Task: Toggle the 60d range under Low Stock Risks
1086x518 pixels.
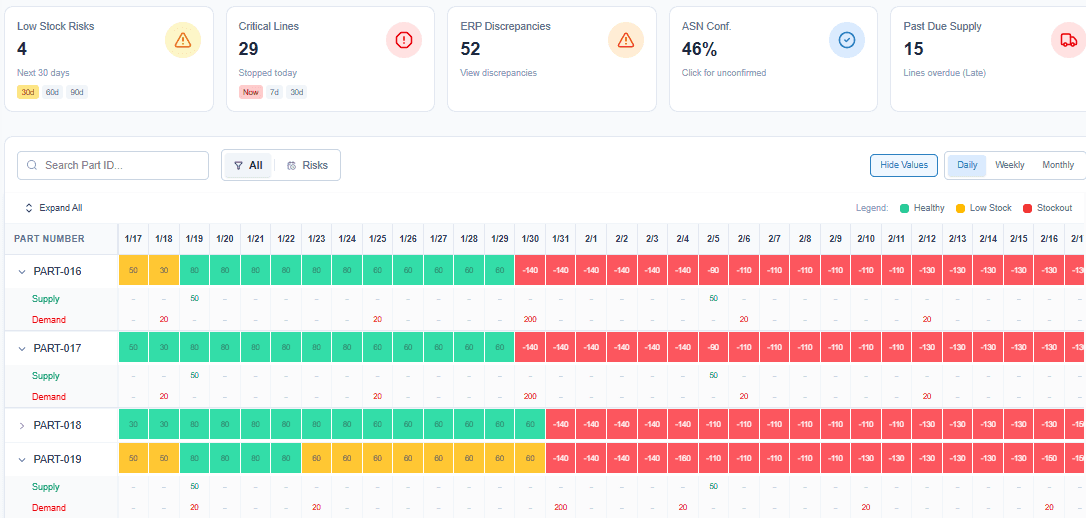Action: (52, 92)
